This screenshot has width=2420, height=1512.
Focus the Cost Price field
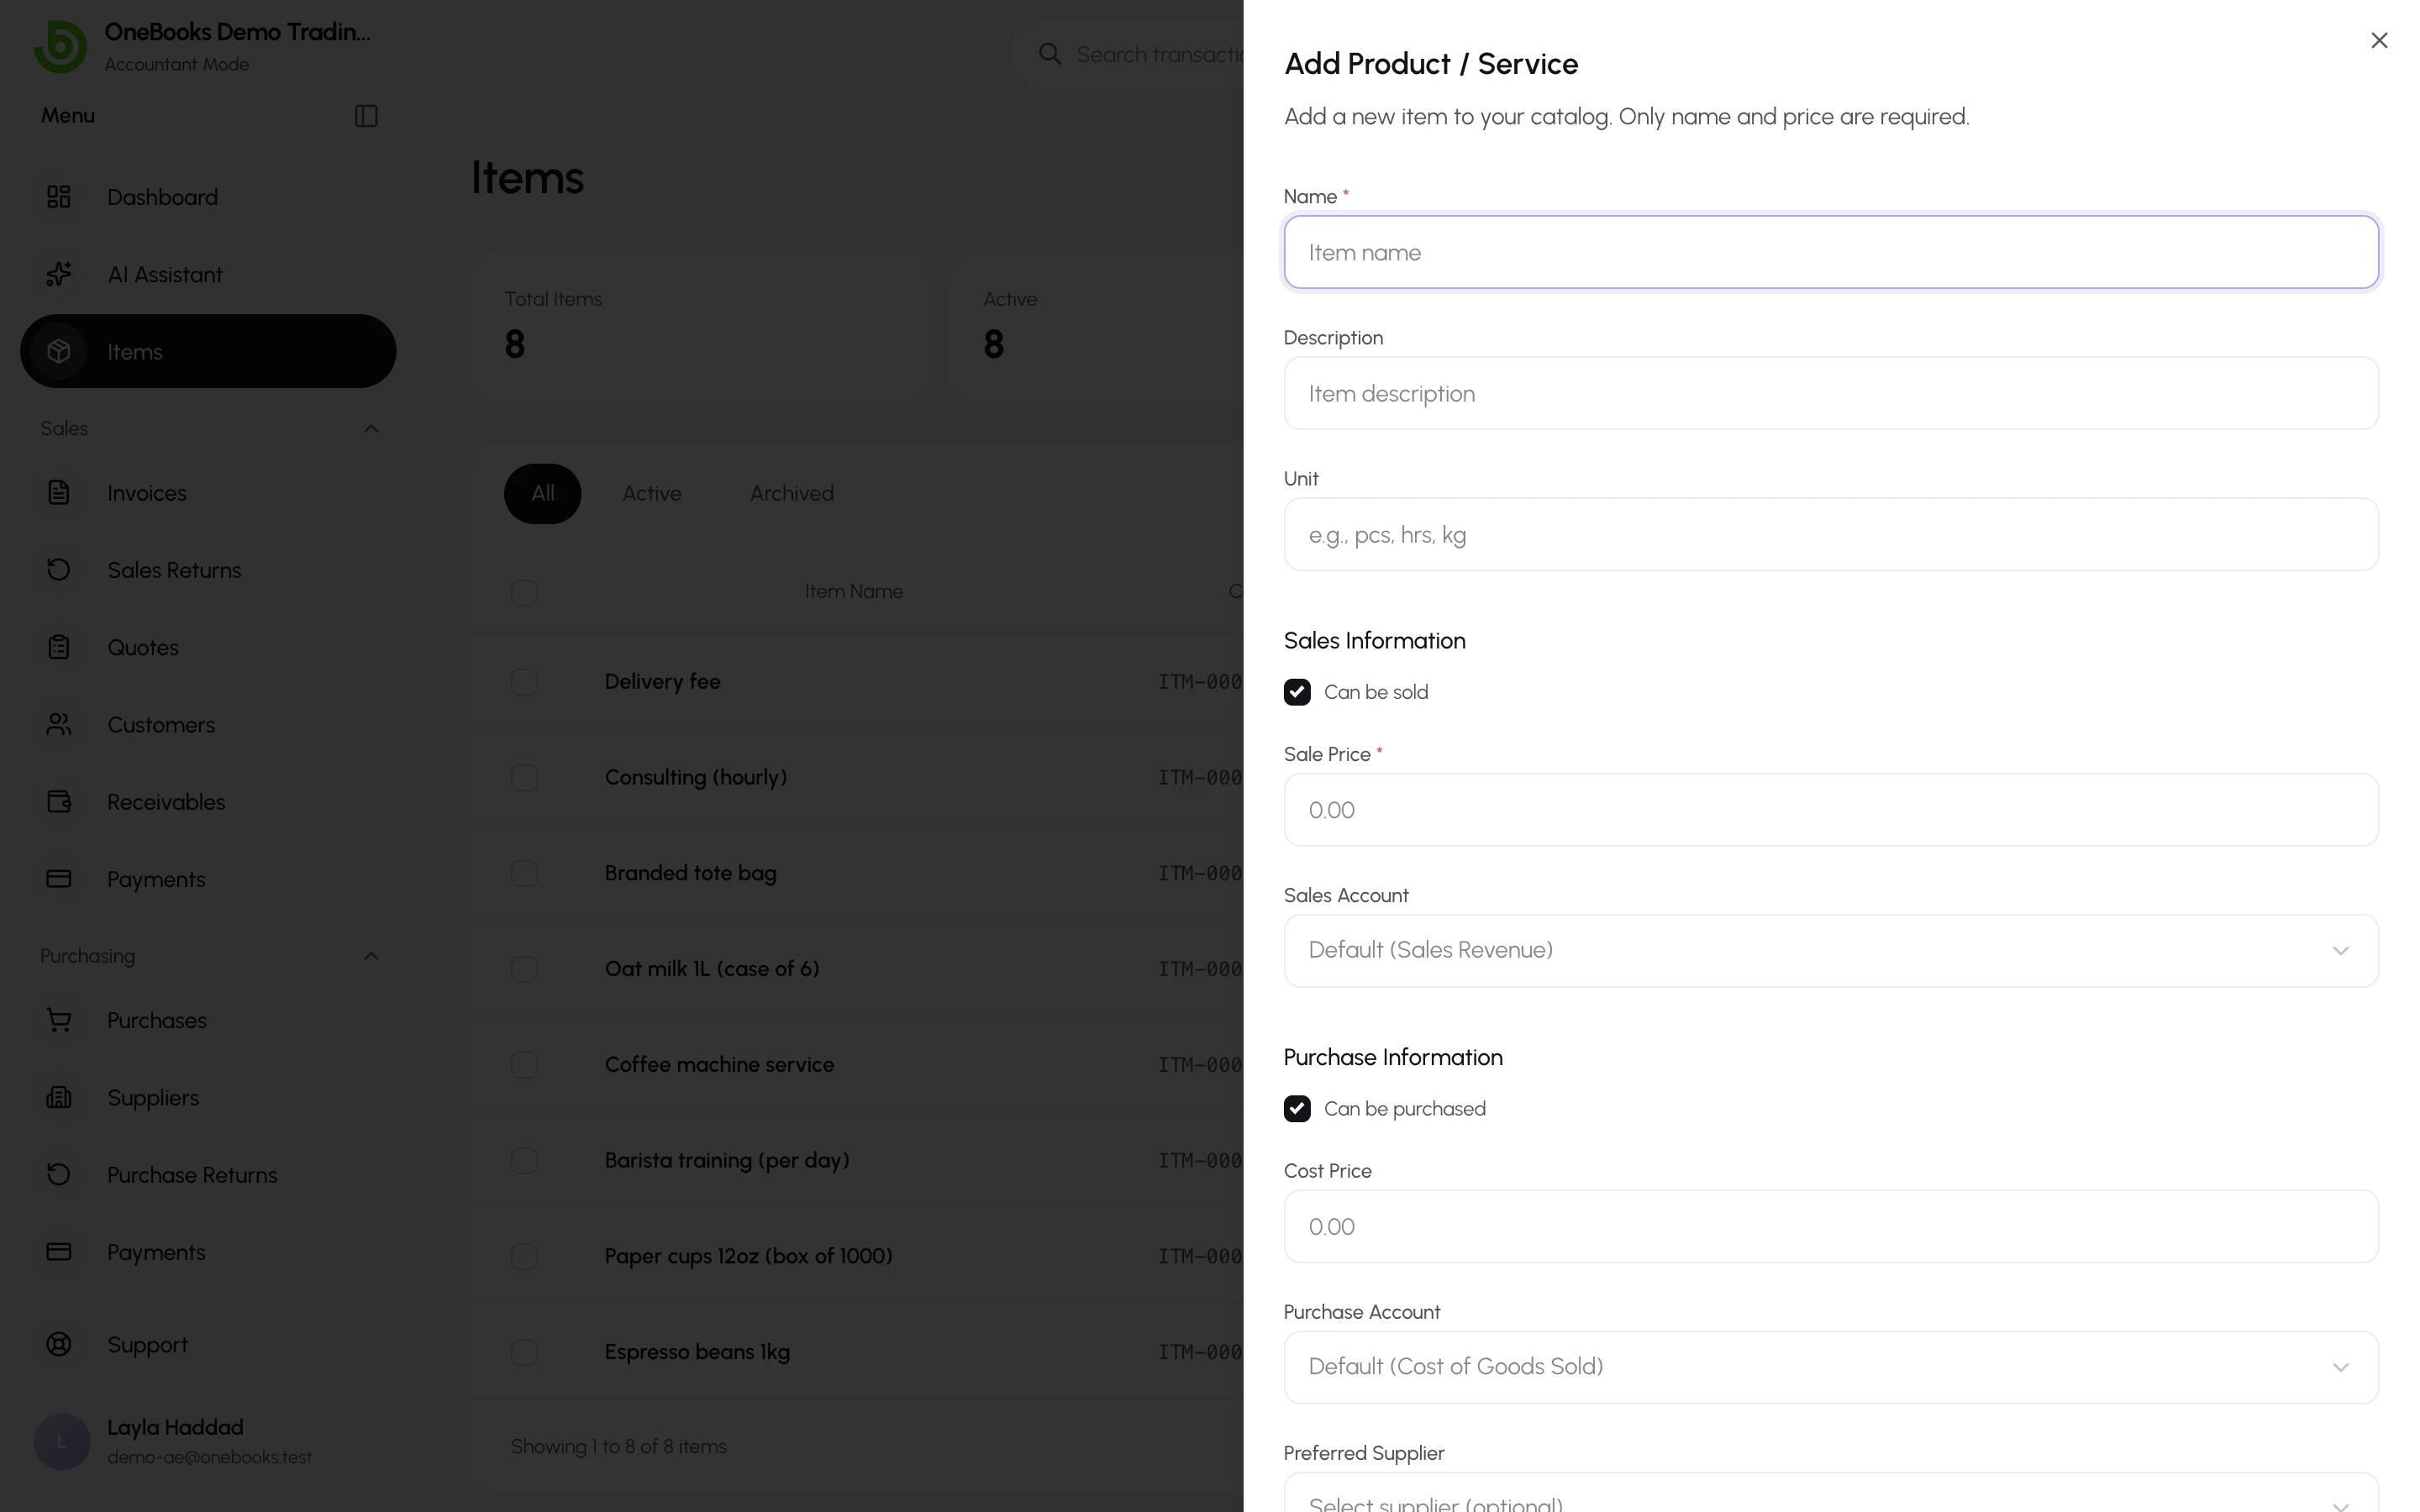(1831, 1226)
